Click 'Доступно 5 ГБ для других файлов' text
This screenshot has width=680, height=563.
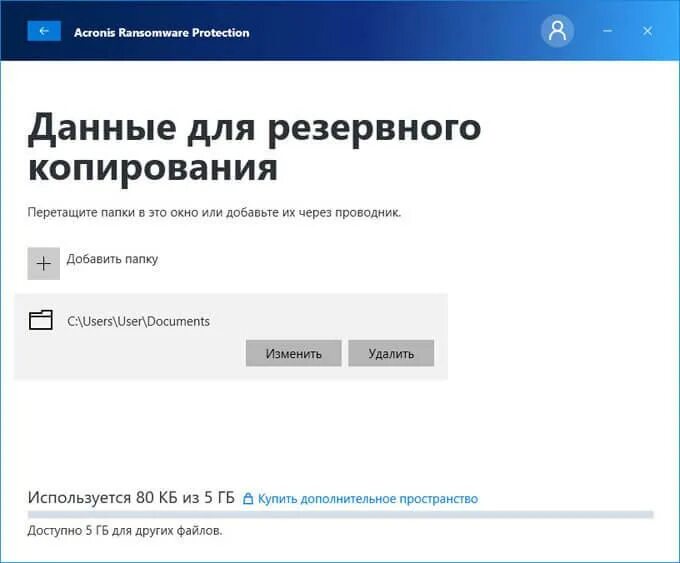[x=125, y=530]
